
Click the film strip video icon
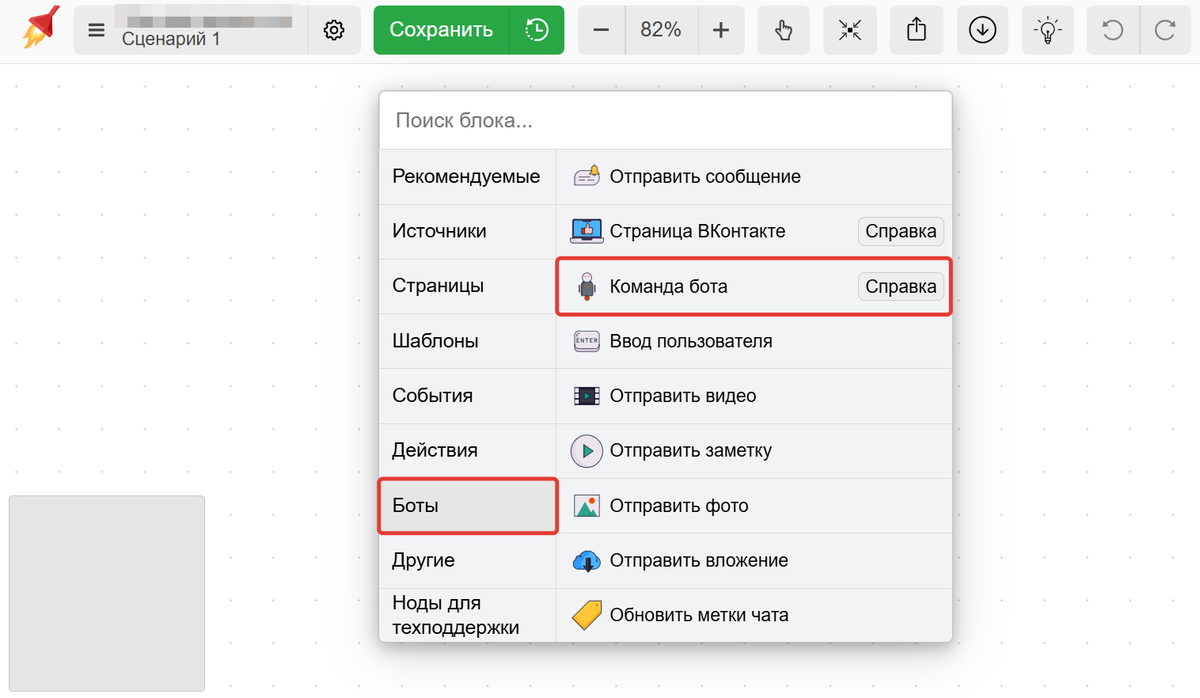tap(587, 396)
